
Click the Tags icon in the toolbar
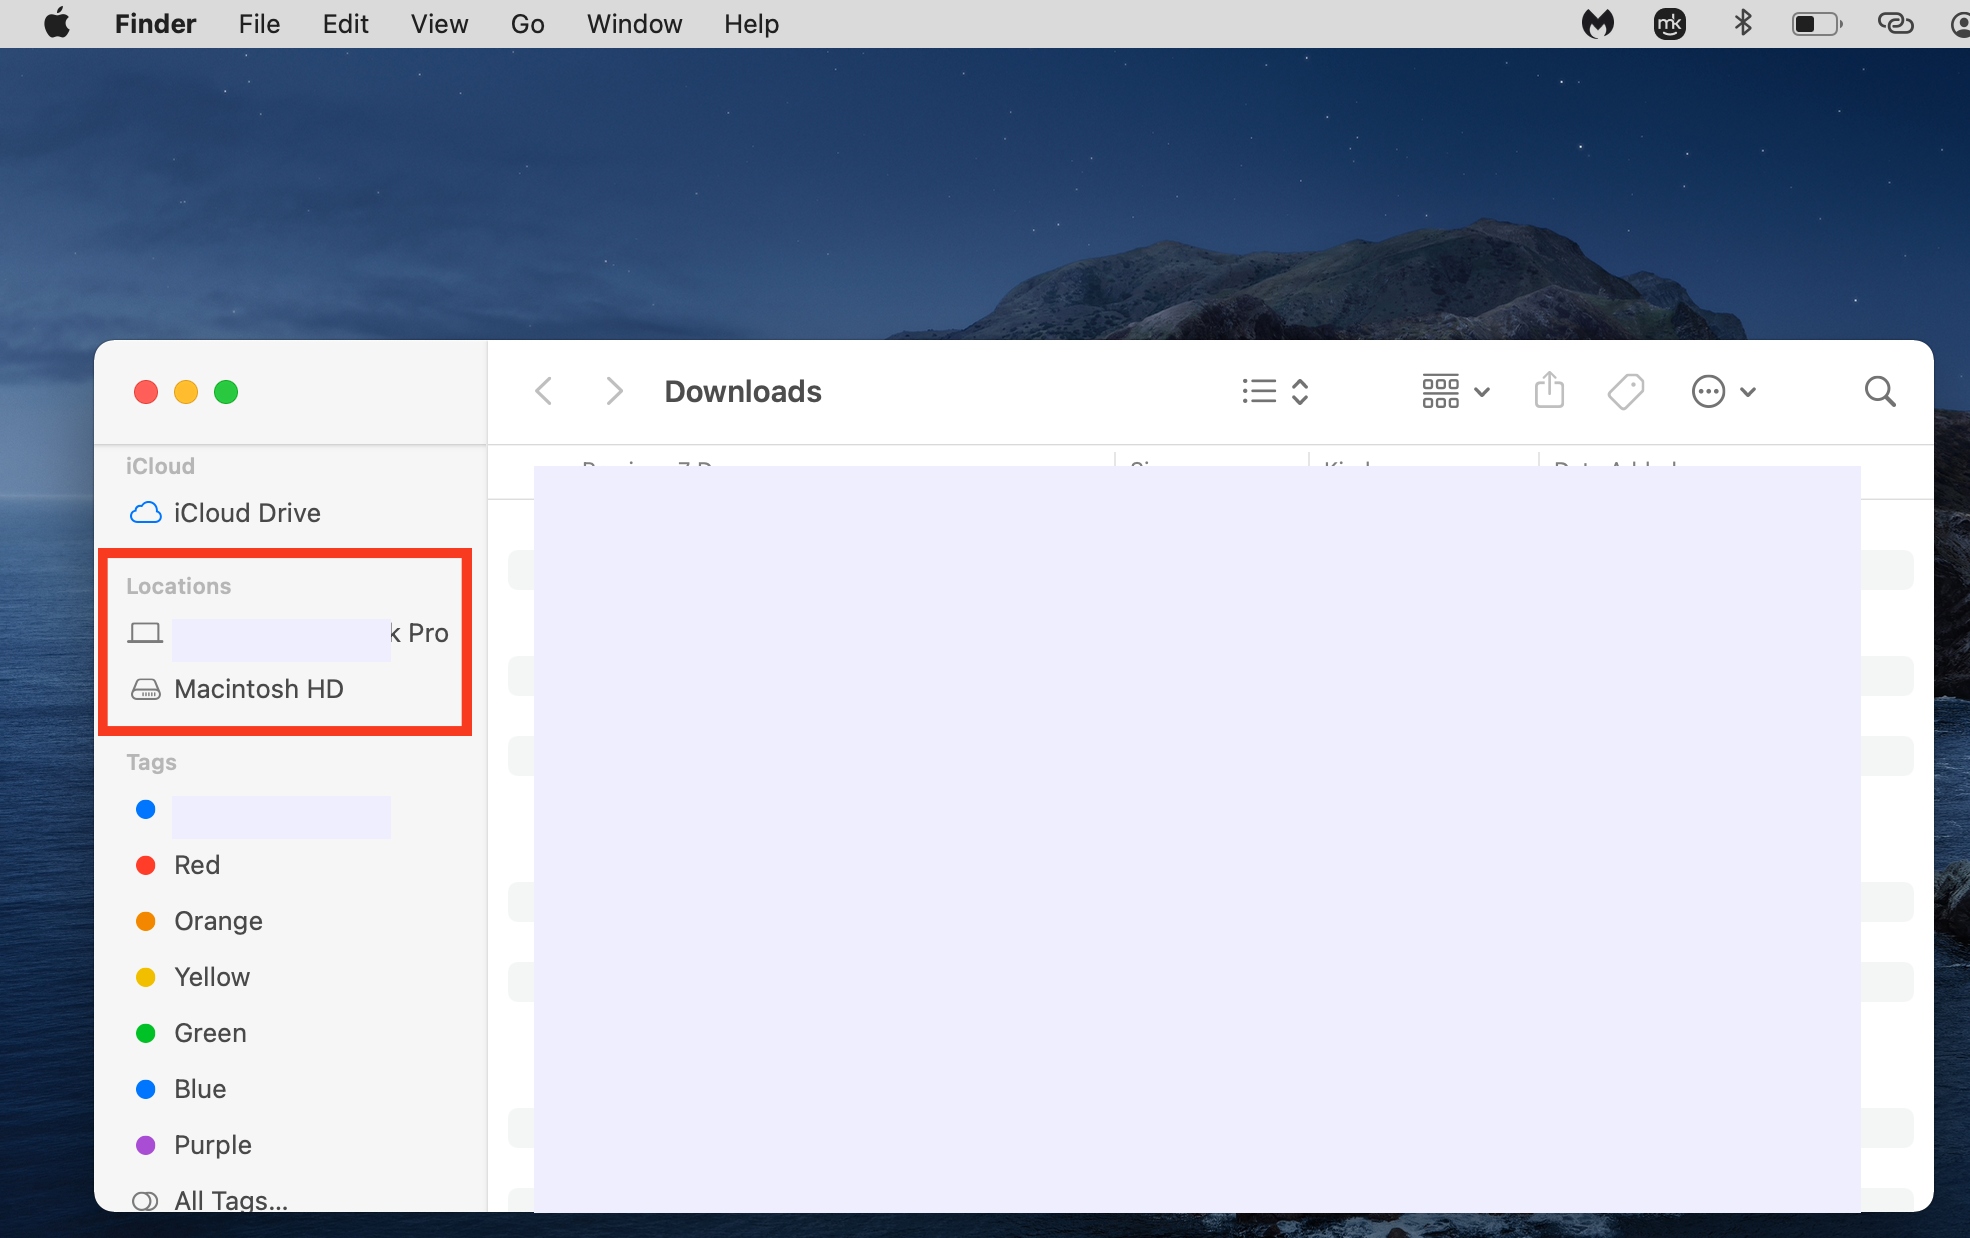coord(1626,391)
